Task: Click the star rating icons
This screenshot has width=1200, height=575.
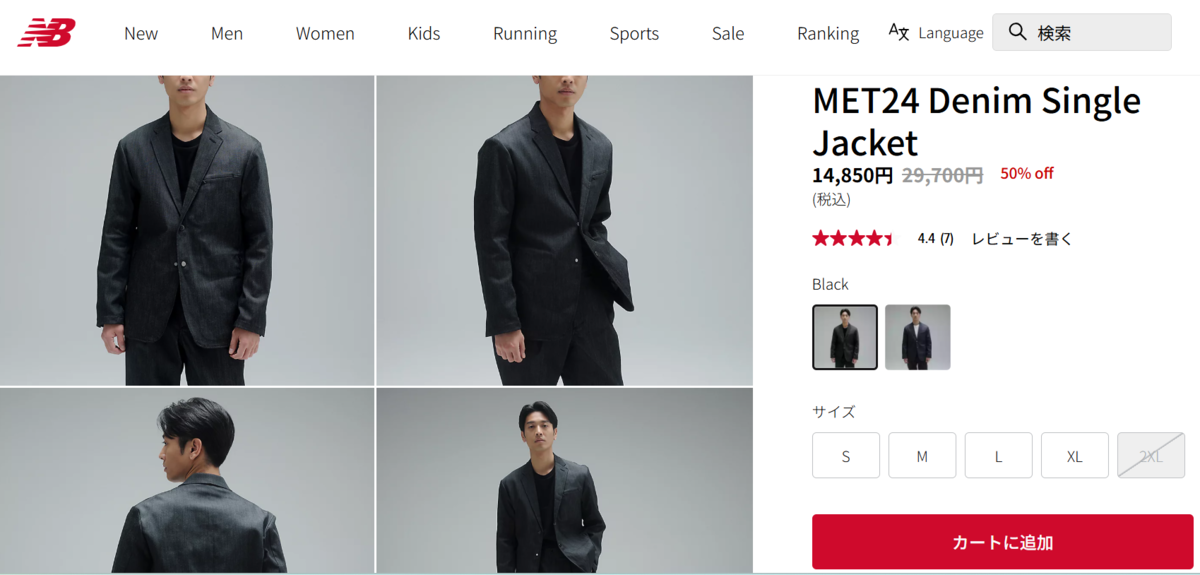Action: 853,239
